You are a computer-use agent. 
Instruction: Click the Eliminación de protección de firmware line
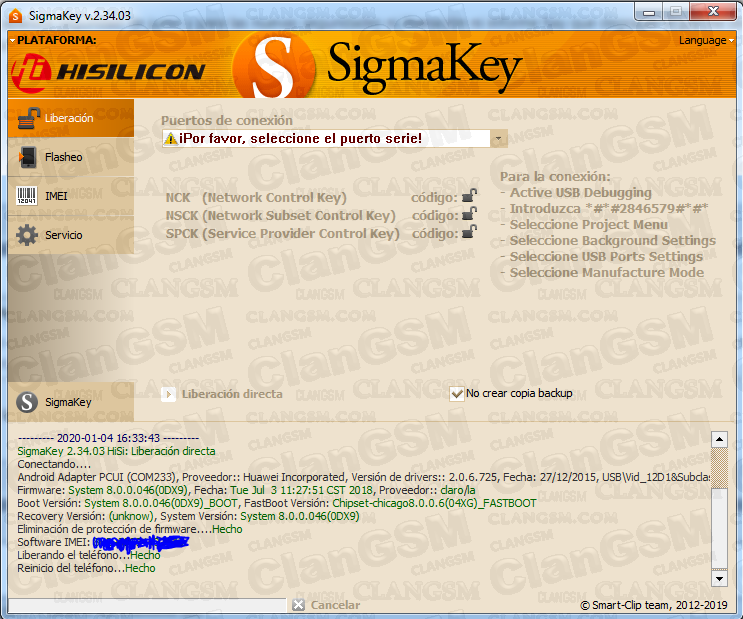click(x=130, y=529)
